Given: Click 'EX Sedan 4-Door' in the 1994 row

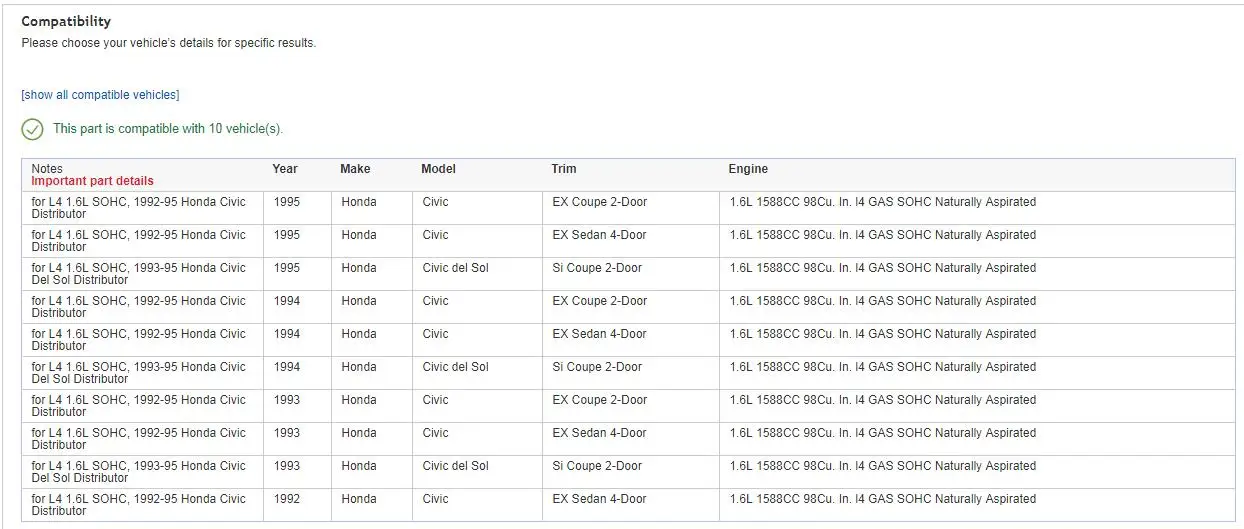Looking at the screenshot, I should pos(600,334).
